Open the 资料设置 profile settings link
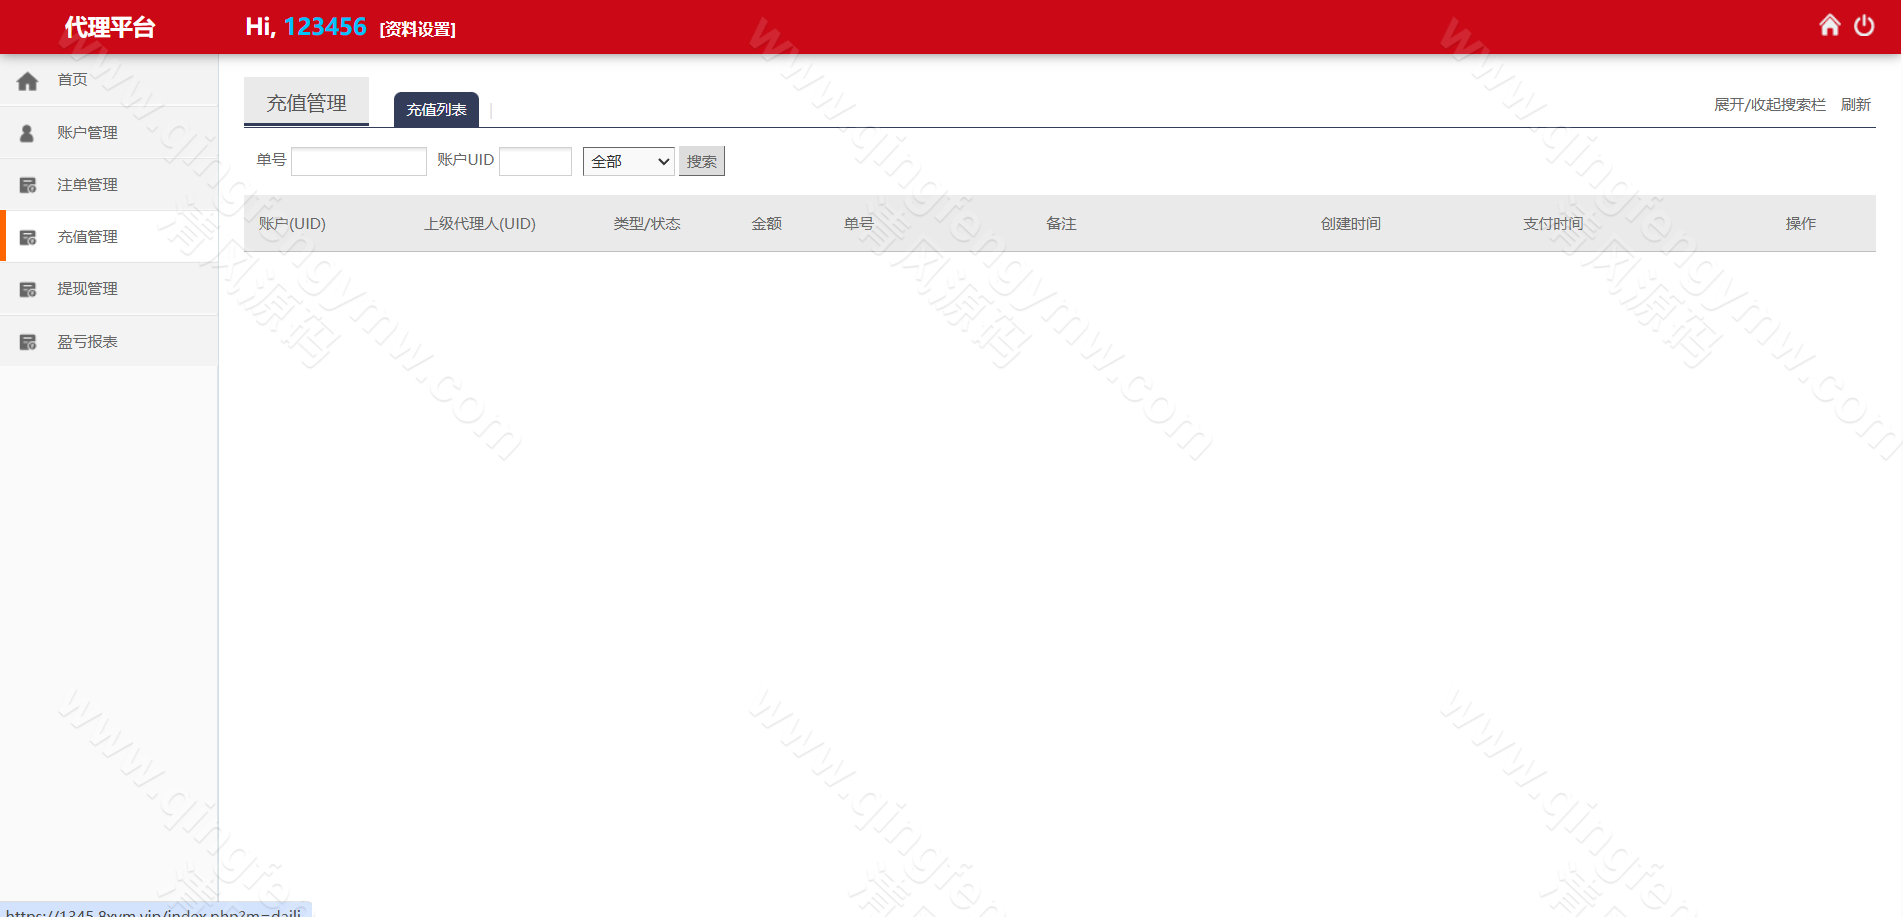The width and height of the screenshot is (1903, 917). [417, 29]
